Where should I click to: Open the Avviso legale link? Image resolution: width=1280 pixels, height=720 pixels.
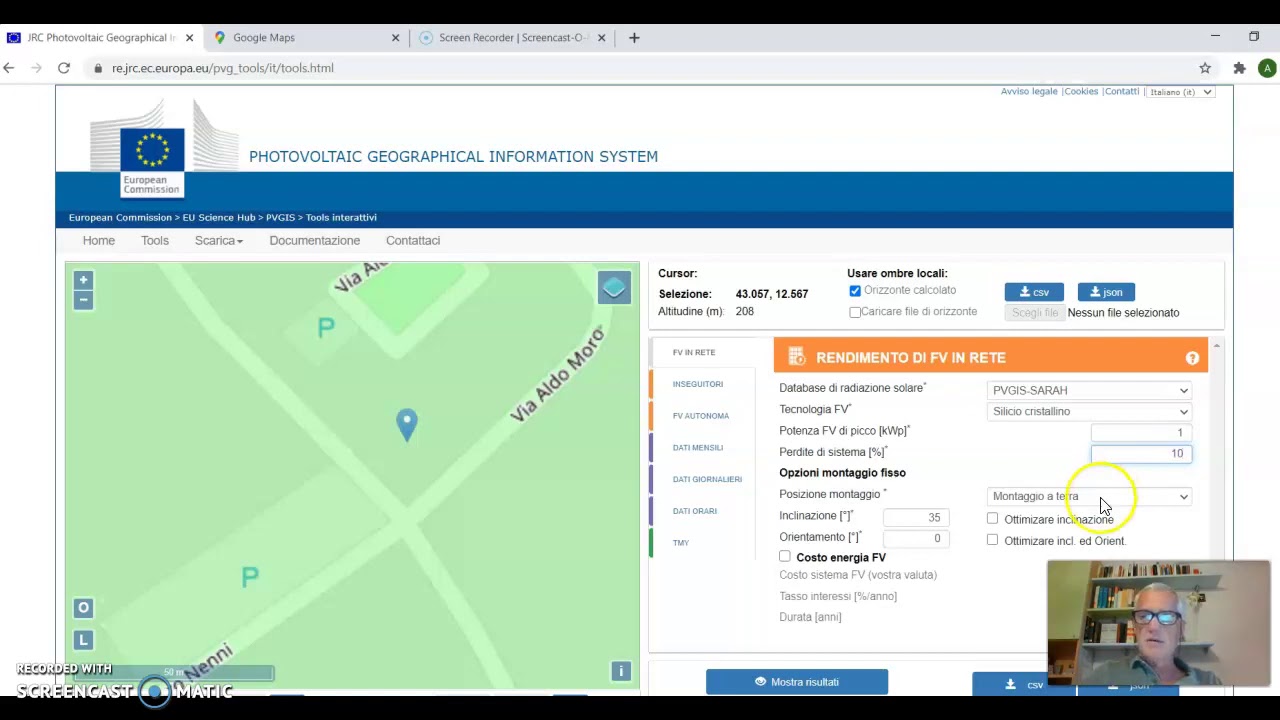tap(1029, 91)
